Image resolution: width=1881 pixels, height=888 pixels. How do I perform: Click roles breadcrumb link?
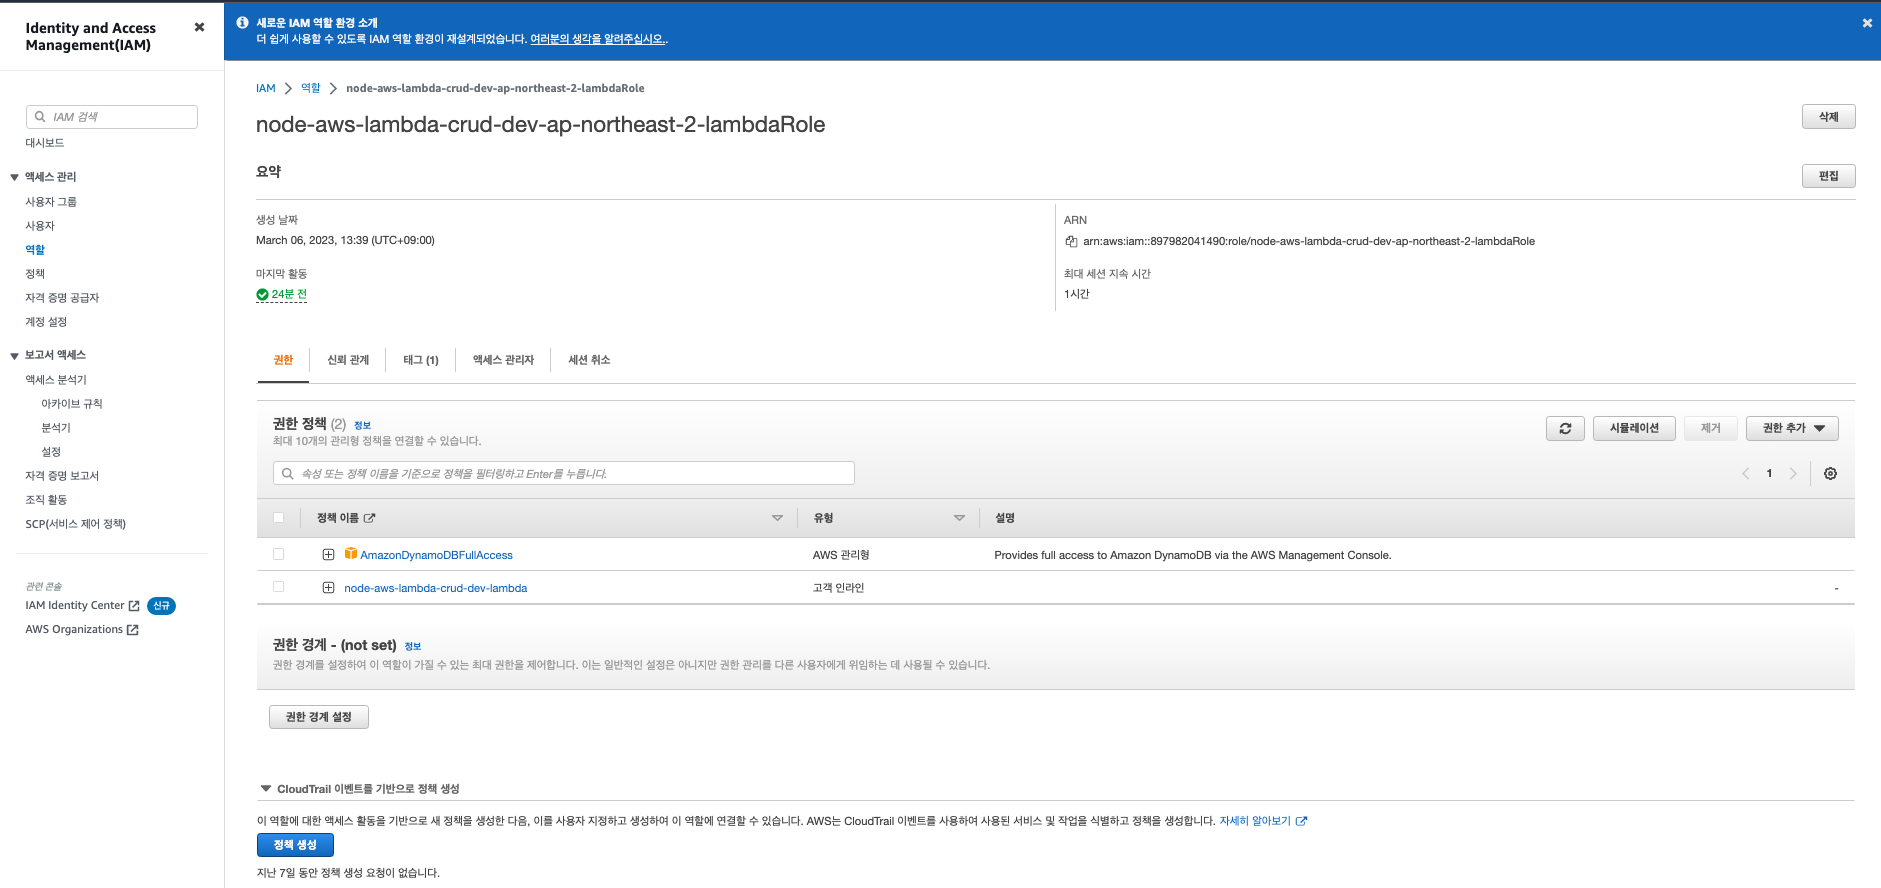tap(311, 88)
